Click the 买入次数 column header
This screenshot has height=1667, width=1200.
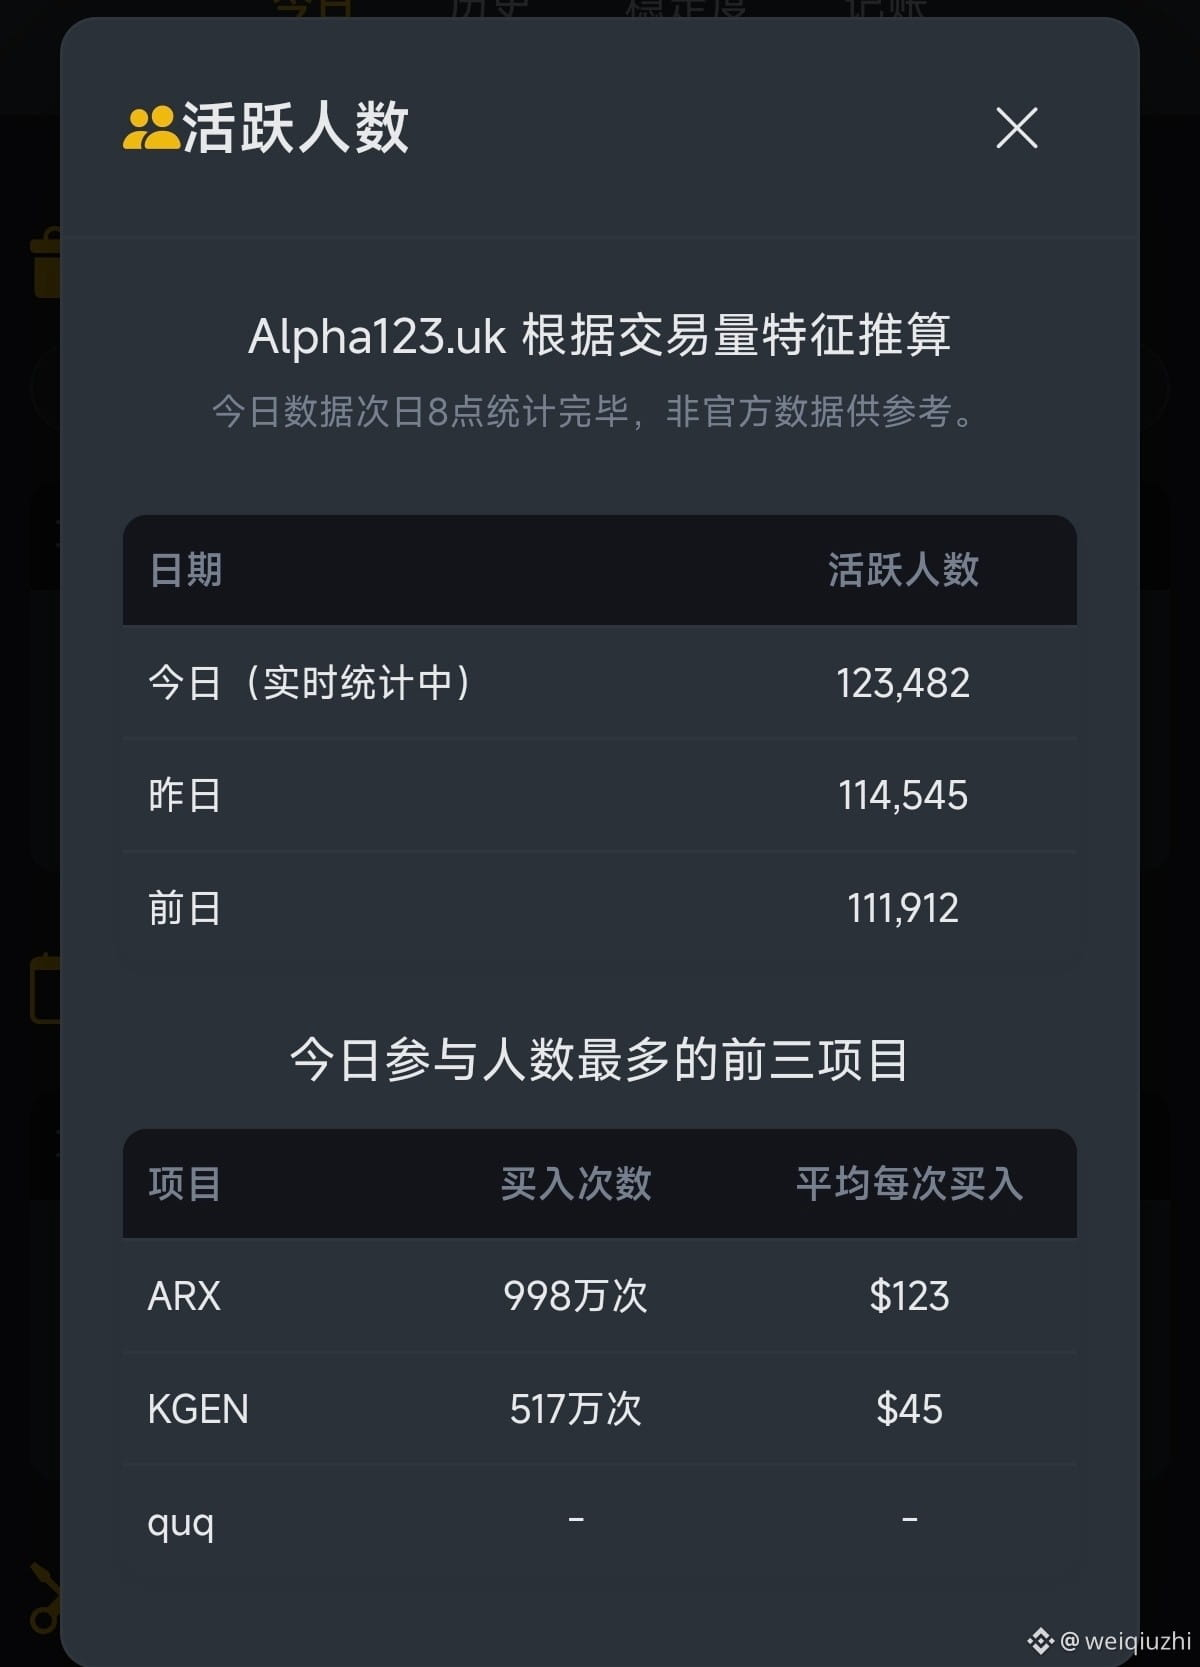(x=576, y=1184)
